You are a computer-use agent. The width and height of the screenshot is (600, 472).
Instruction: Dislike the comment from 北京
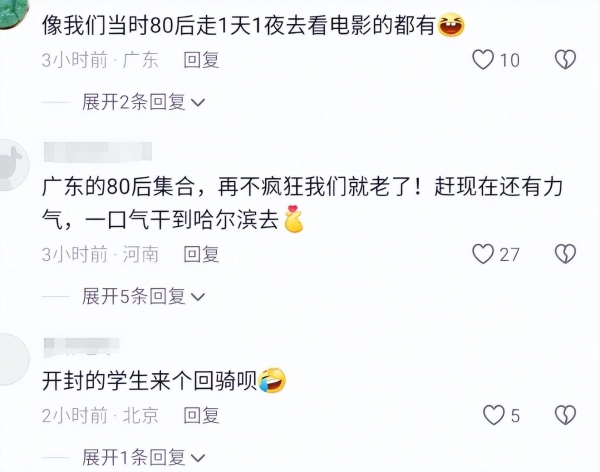click(x=566, y=415)
